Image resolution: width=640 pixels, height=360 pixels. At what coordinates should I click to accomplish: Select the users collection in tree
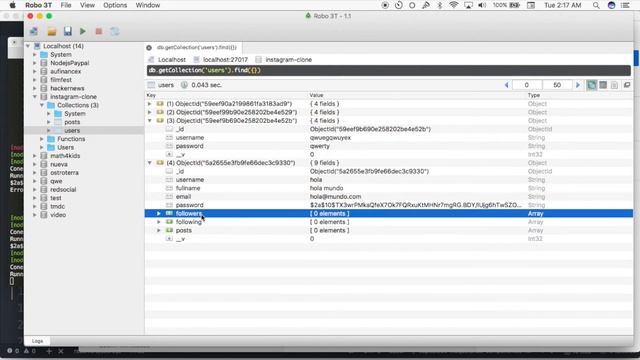[72, 131]
